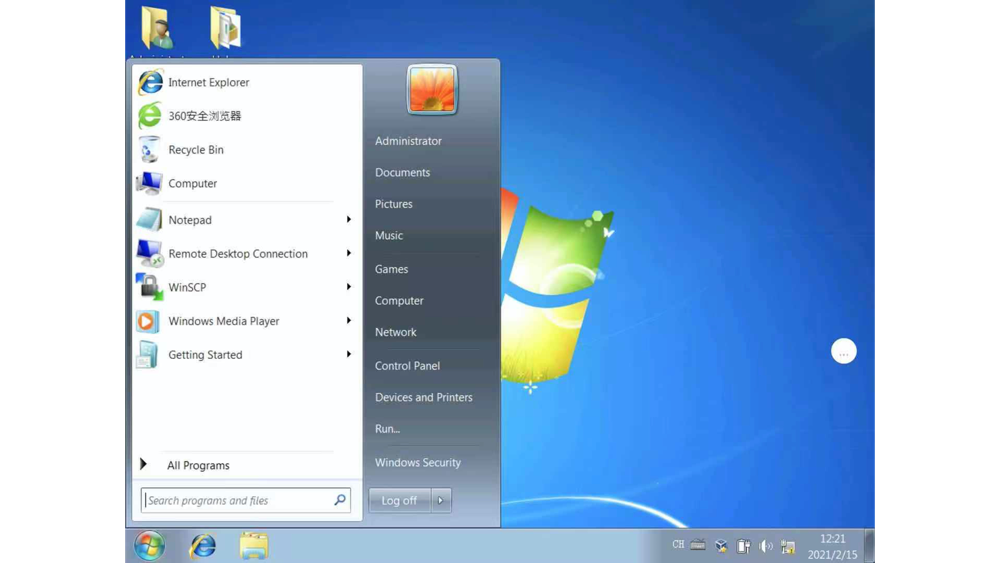Open the Getting Started icon
The height and width of the screenshot is (563, 1000).
click(148, 355)
